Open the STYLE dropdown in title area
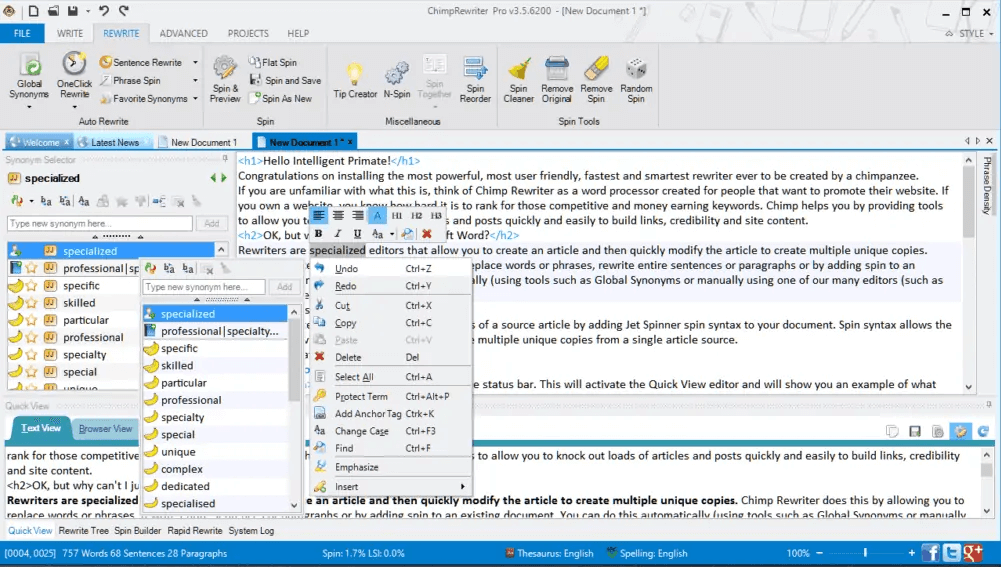Viewport: 1001px width, 567px height. [970, 33]
